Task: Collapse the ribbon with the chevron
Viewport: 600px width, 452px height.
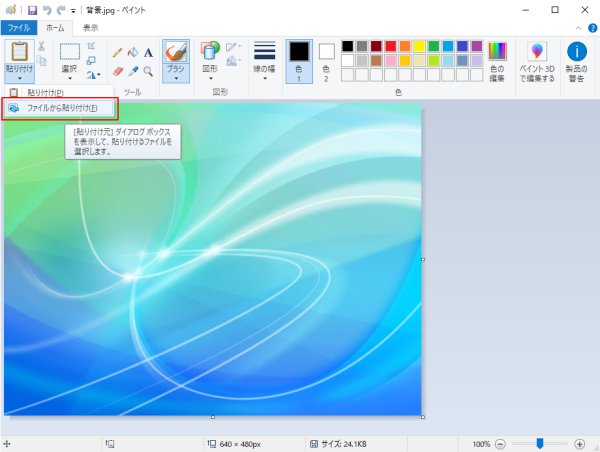Action: tap(578, 28)
